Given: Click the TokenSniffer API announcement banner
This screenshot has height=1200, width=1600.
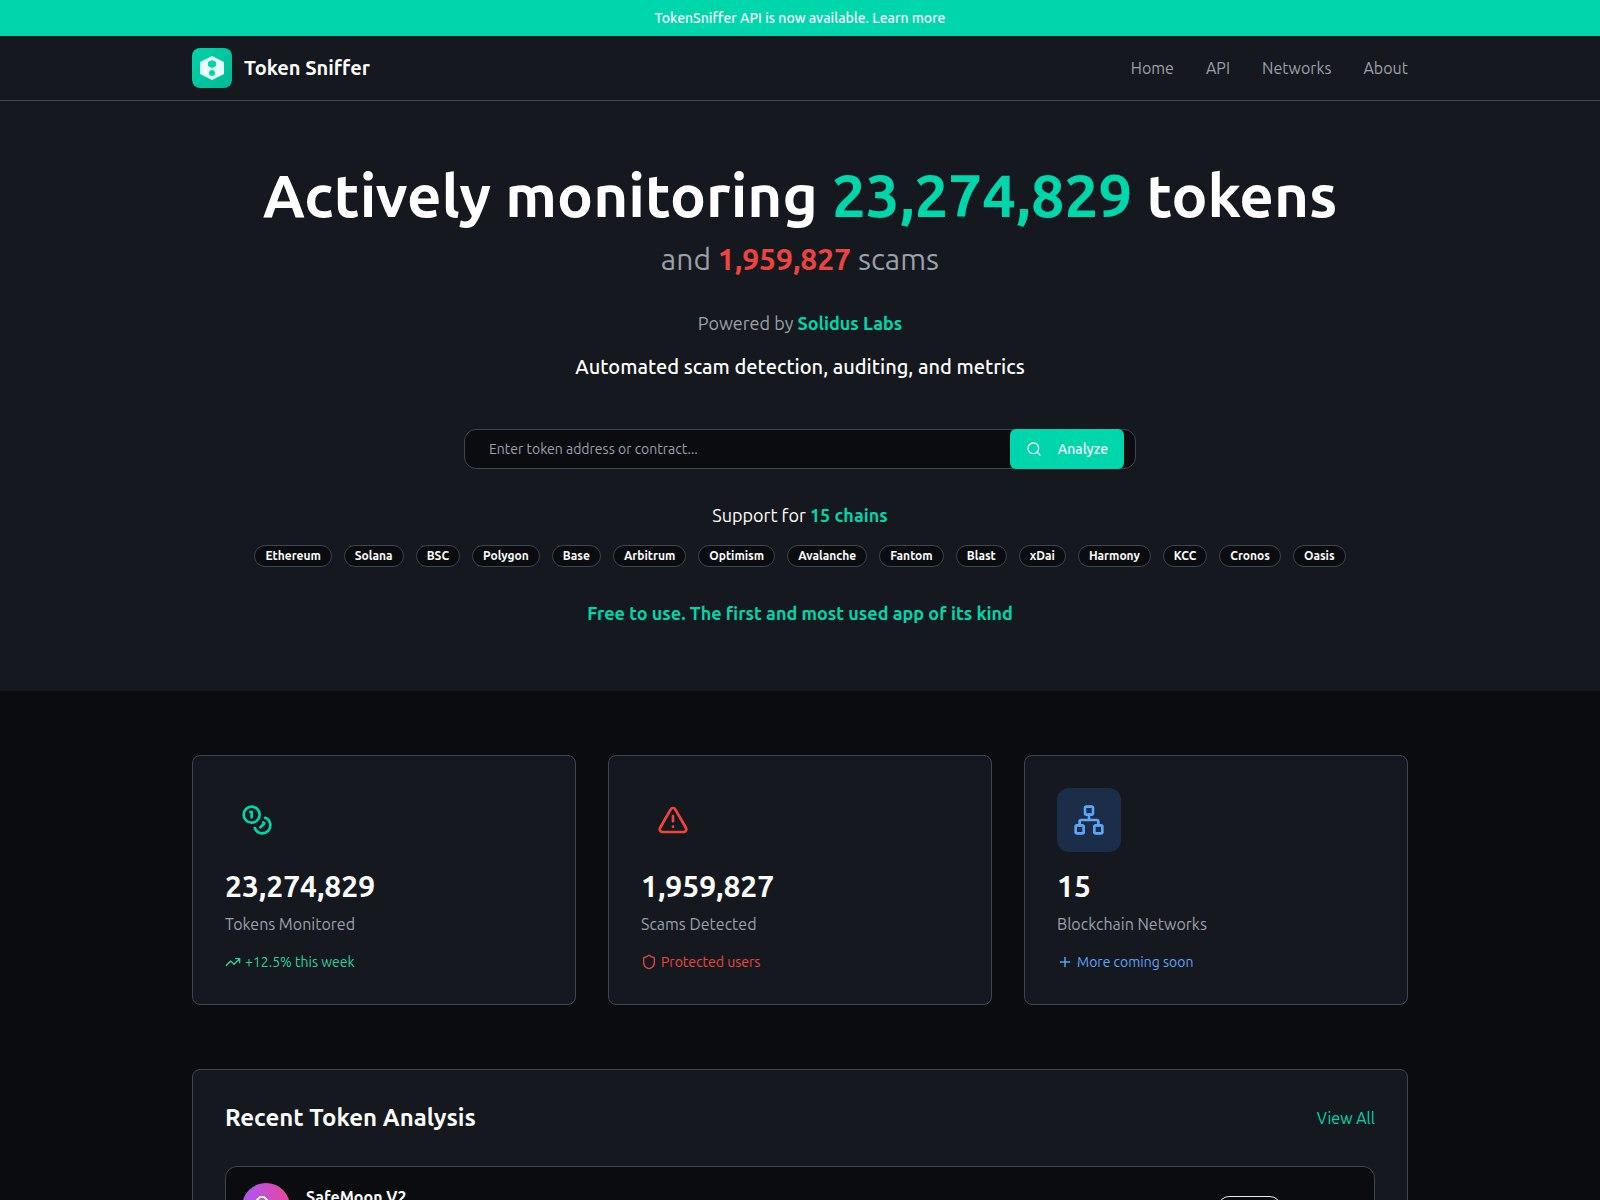Looking at the screenshot, I should click(800, 18).
